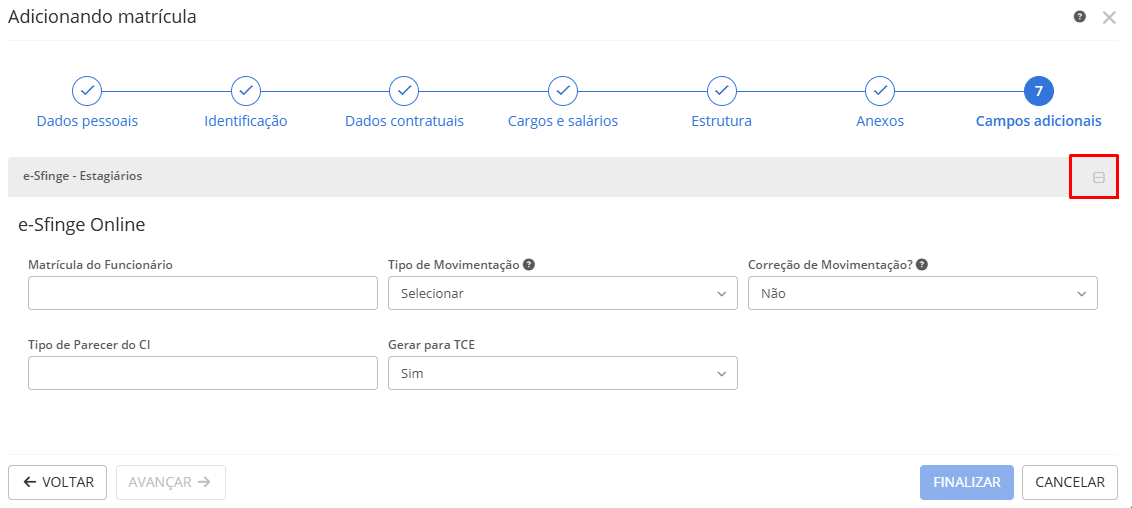
Task: Open the Anexos step label
Action: click(879, 121)
